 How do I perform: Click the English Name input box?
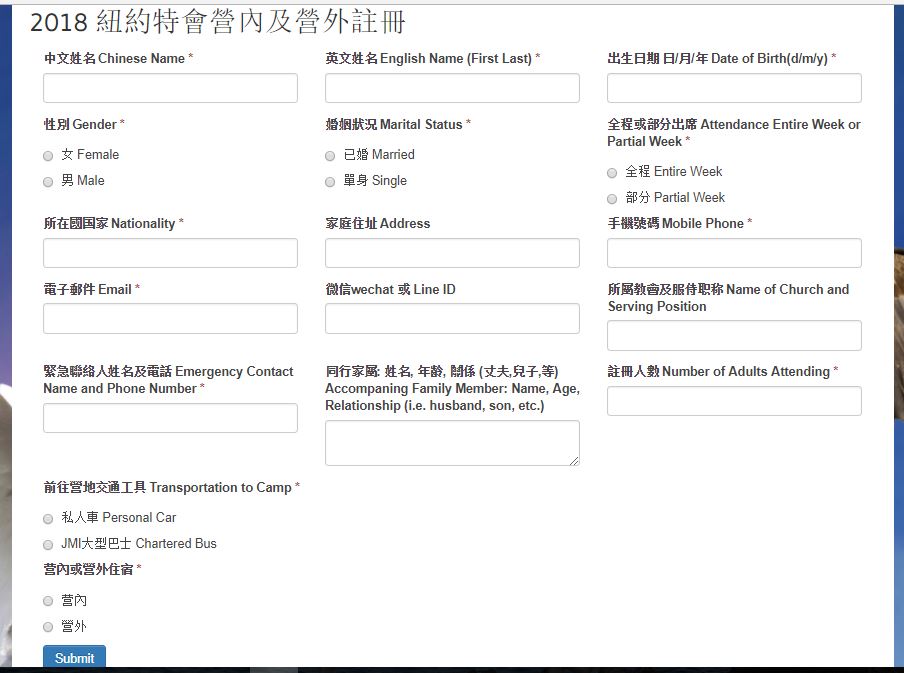click(x=452, y=88)
